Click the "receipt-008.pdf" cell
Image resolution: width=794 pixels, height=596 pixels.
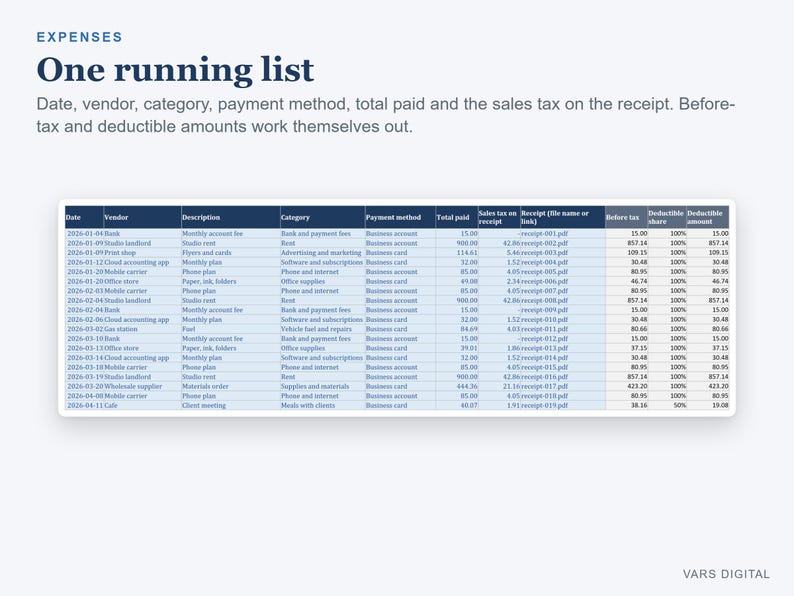coord(563,300)
